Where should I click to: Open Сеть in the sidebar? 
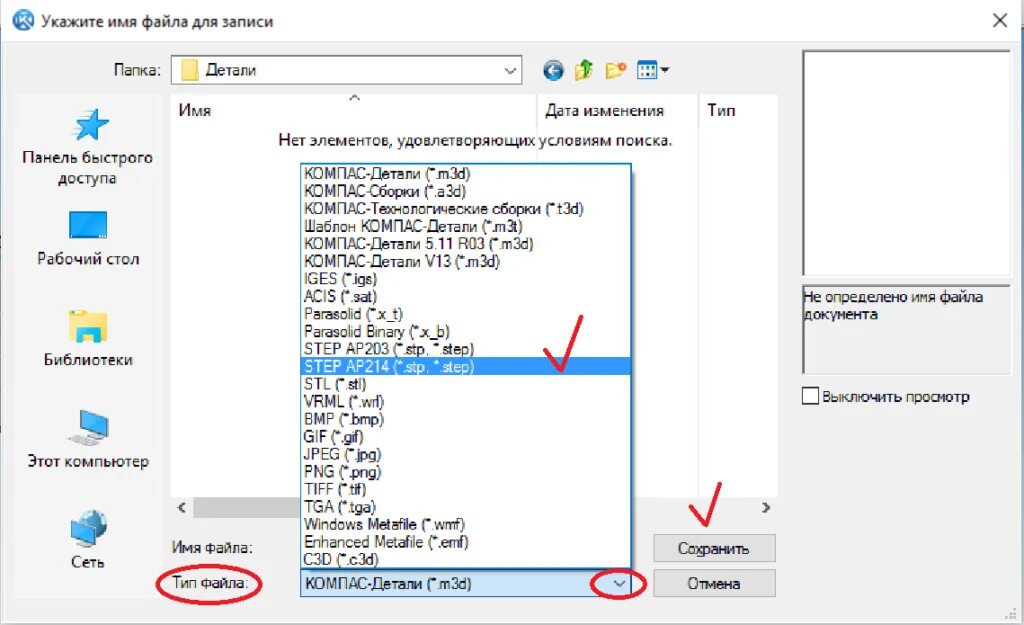pos(88,540)
